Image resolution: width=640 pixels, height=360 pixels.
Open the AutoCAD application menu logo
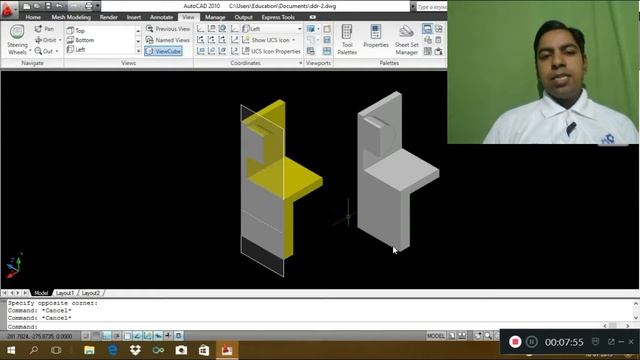pyautogui.click(x=8, y=10)
